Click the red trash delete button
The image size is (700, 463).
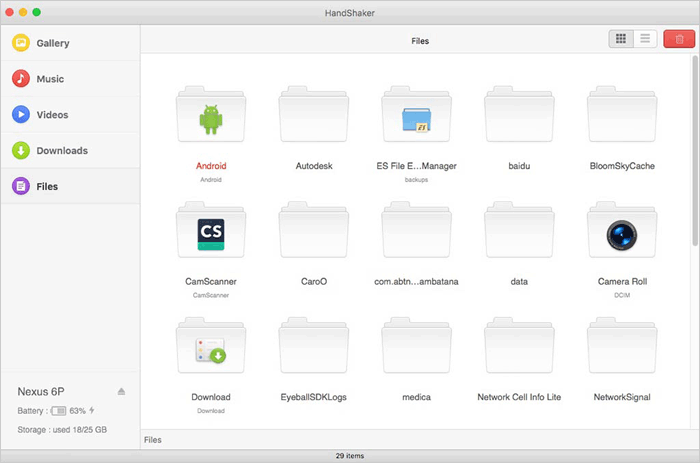pos(679,39)
